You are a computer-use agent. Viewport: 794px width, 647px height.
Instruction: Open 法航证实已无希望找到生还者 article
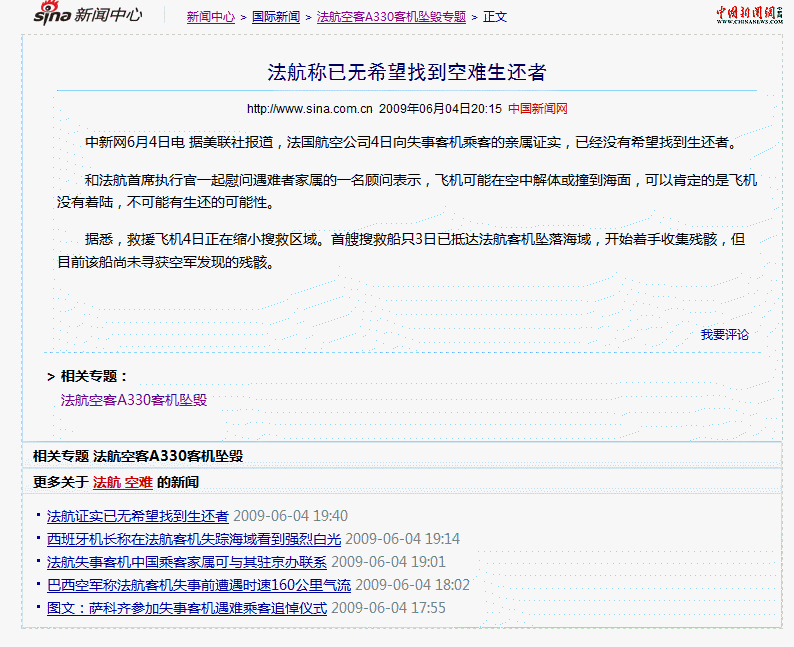click(x=138, y=516)
